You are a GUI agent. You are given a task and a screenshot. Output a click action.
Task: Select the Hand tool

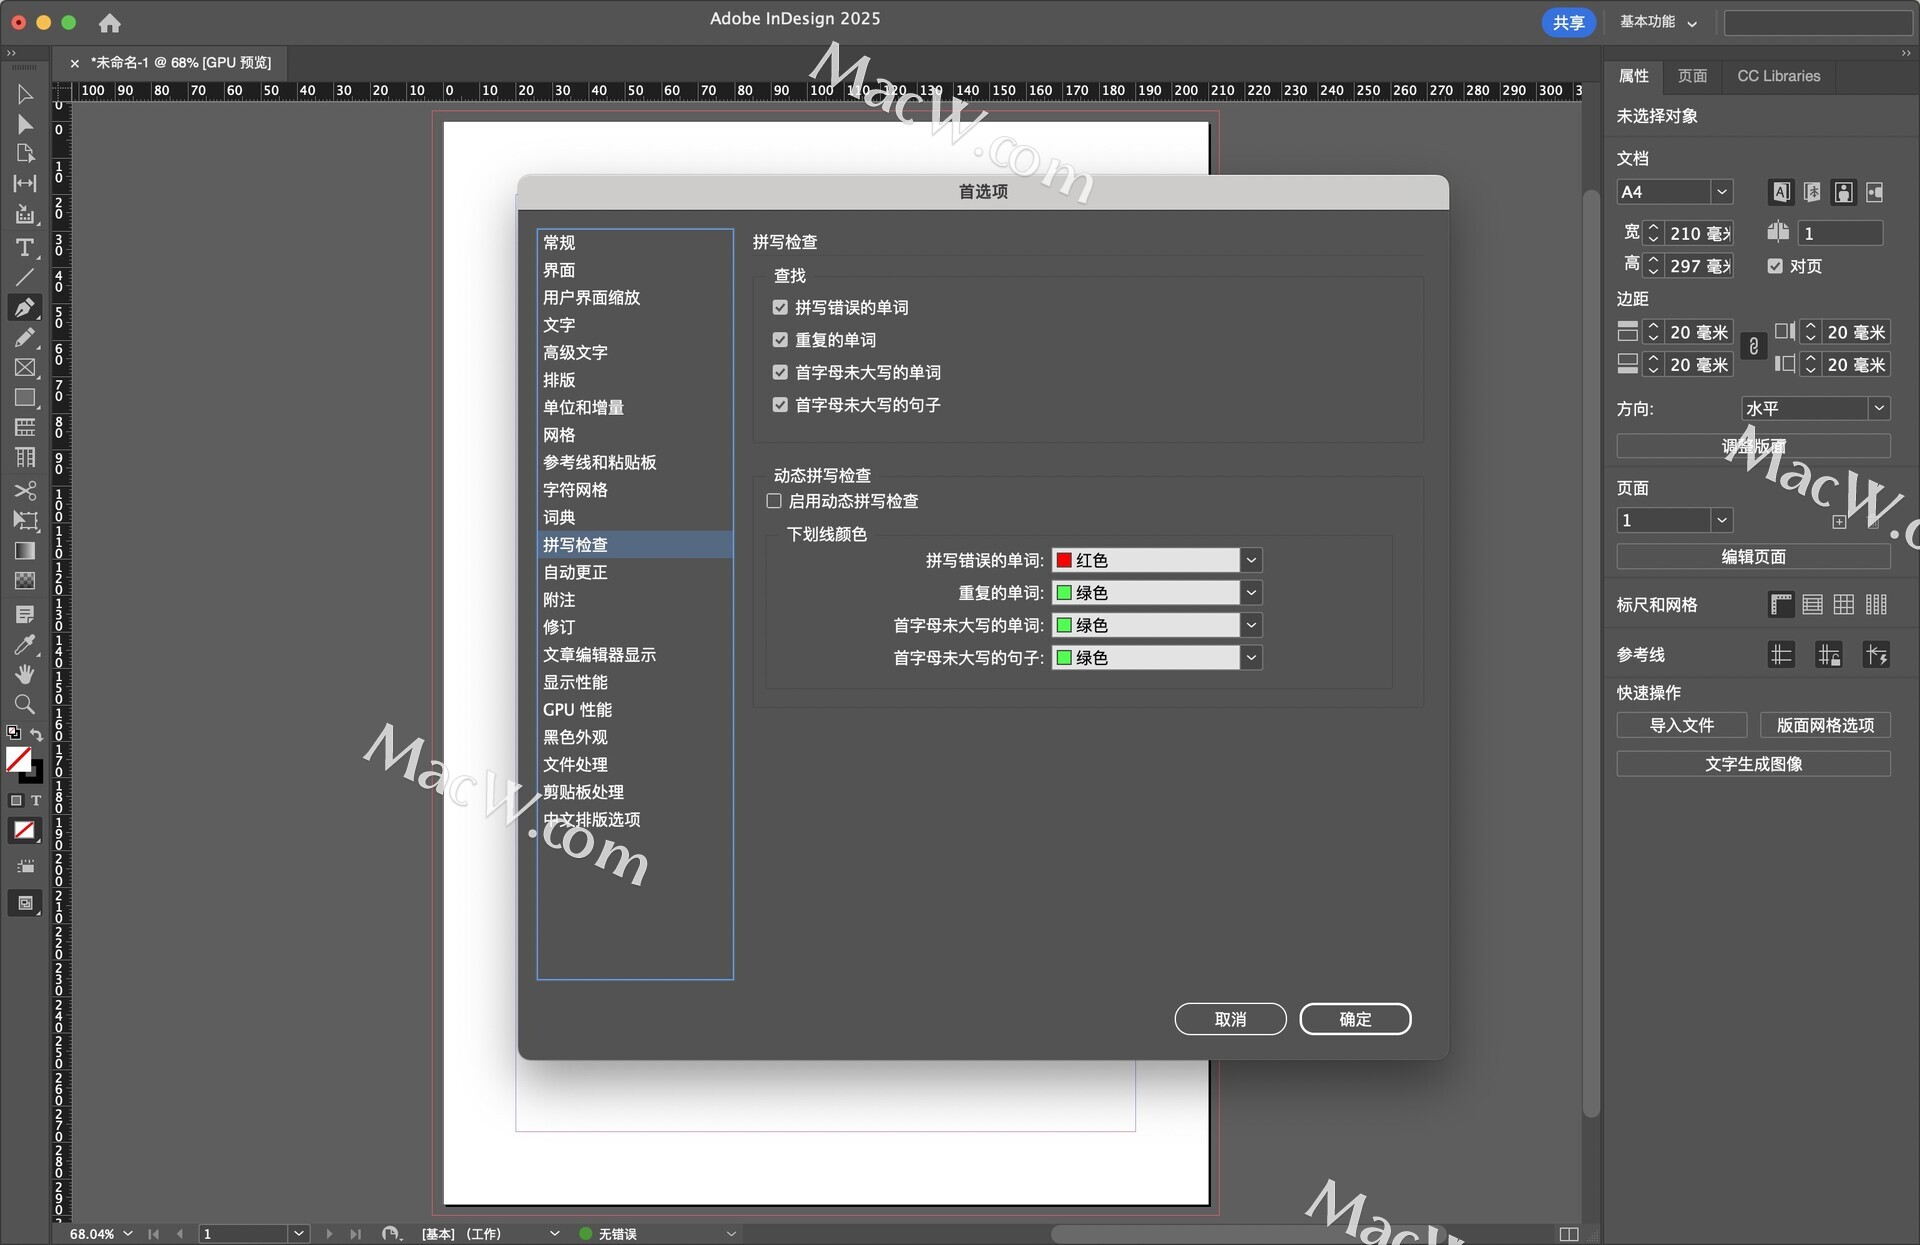pos(25,674)
